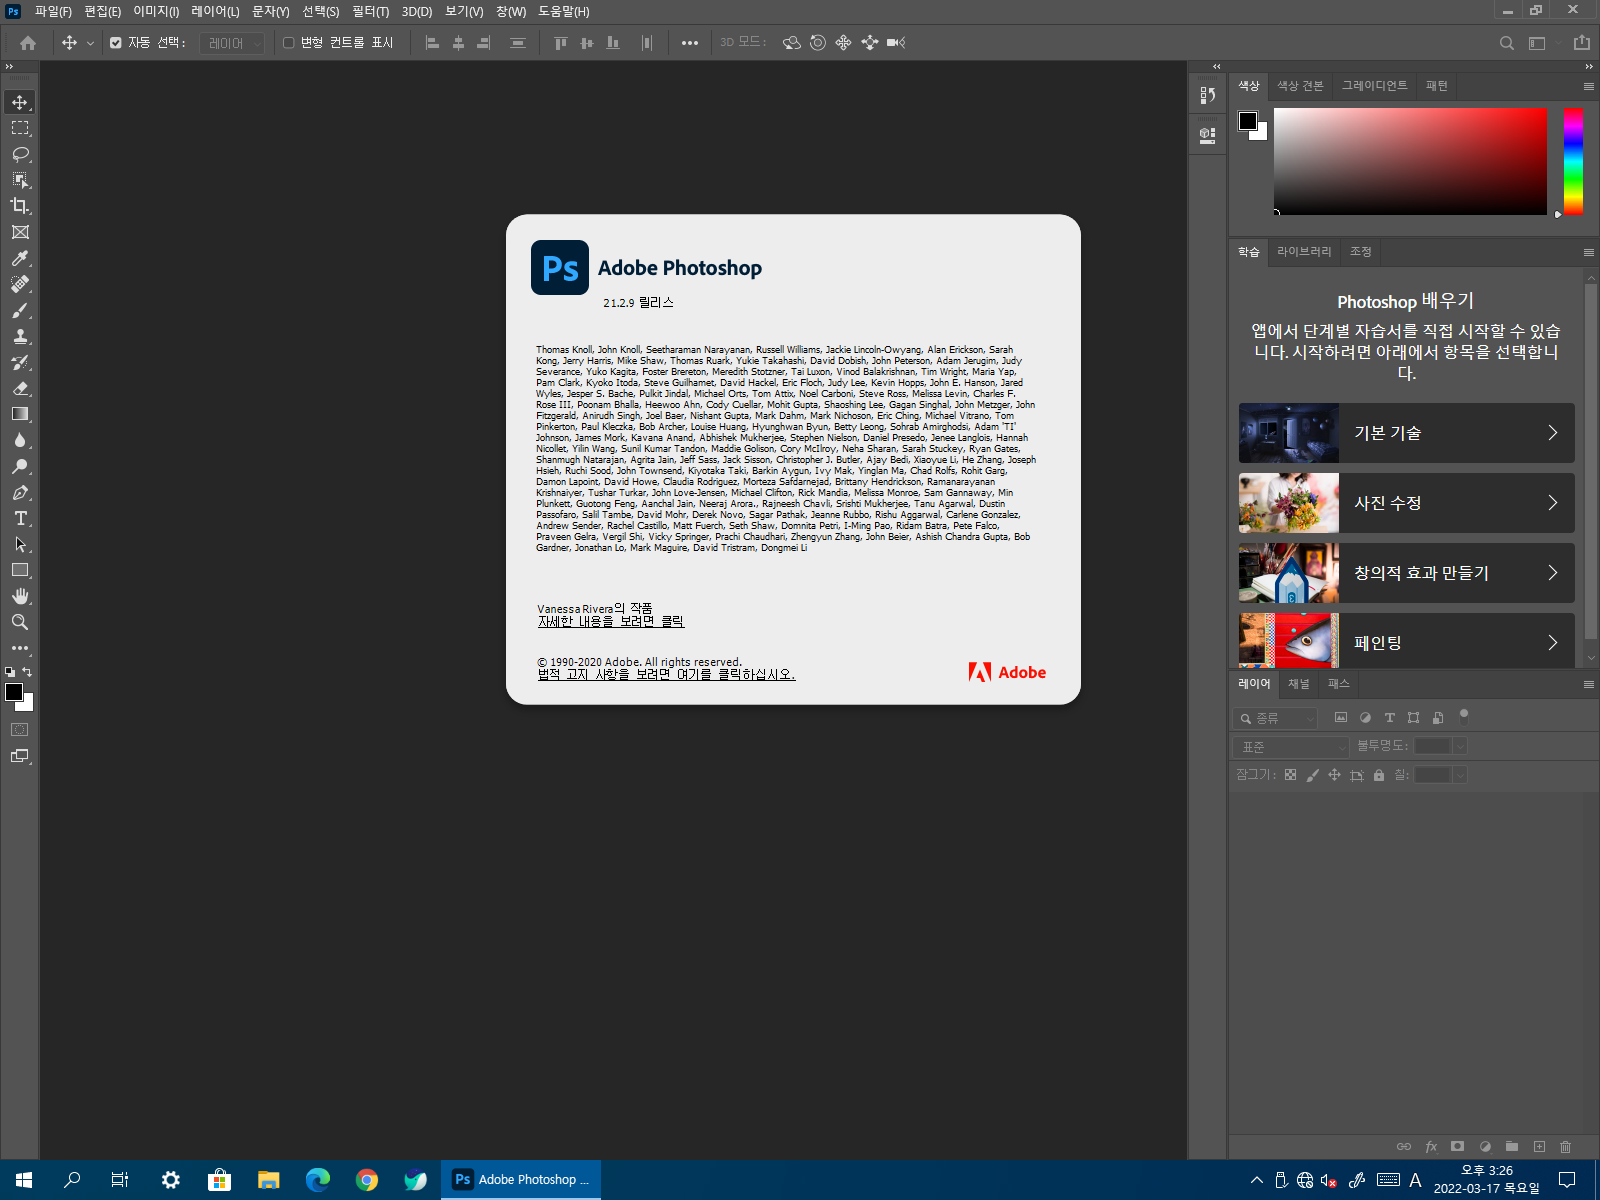Image resolution: width=1600 pixels, height=1200 pixels.
Task: Toggle layer filtering on/off switch
Action: [x=1463, y=716]
